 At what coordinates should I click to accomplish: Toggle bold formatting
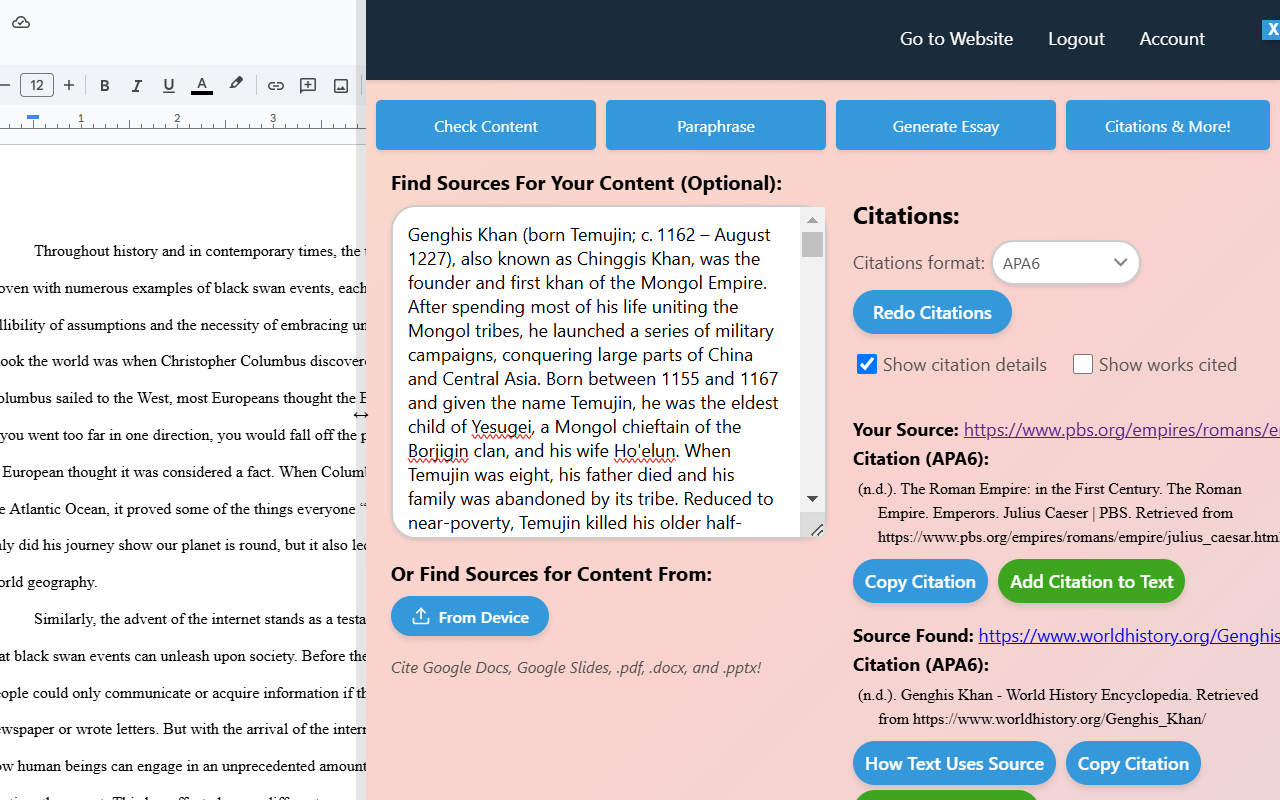104,85
